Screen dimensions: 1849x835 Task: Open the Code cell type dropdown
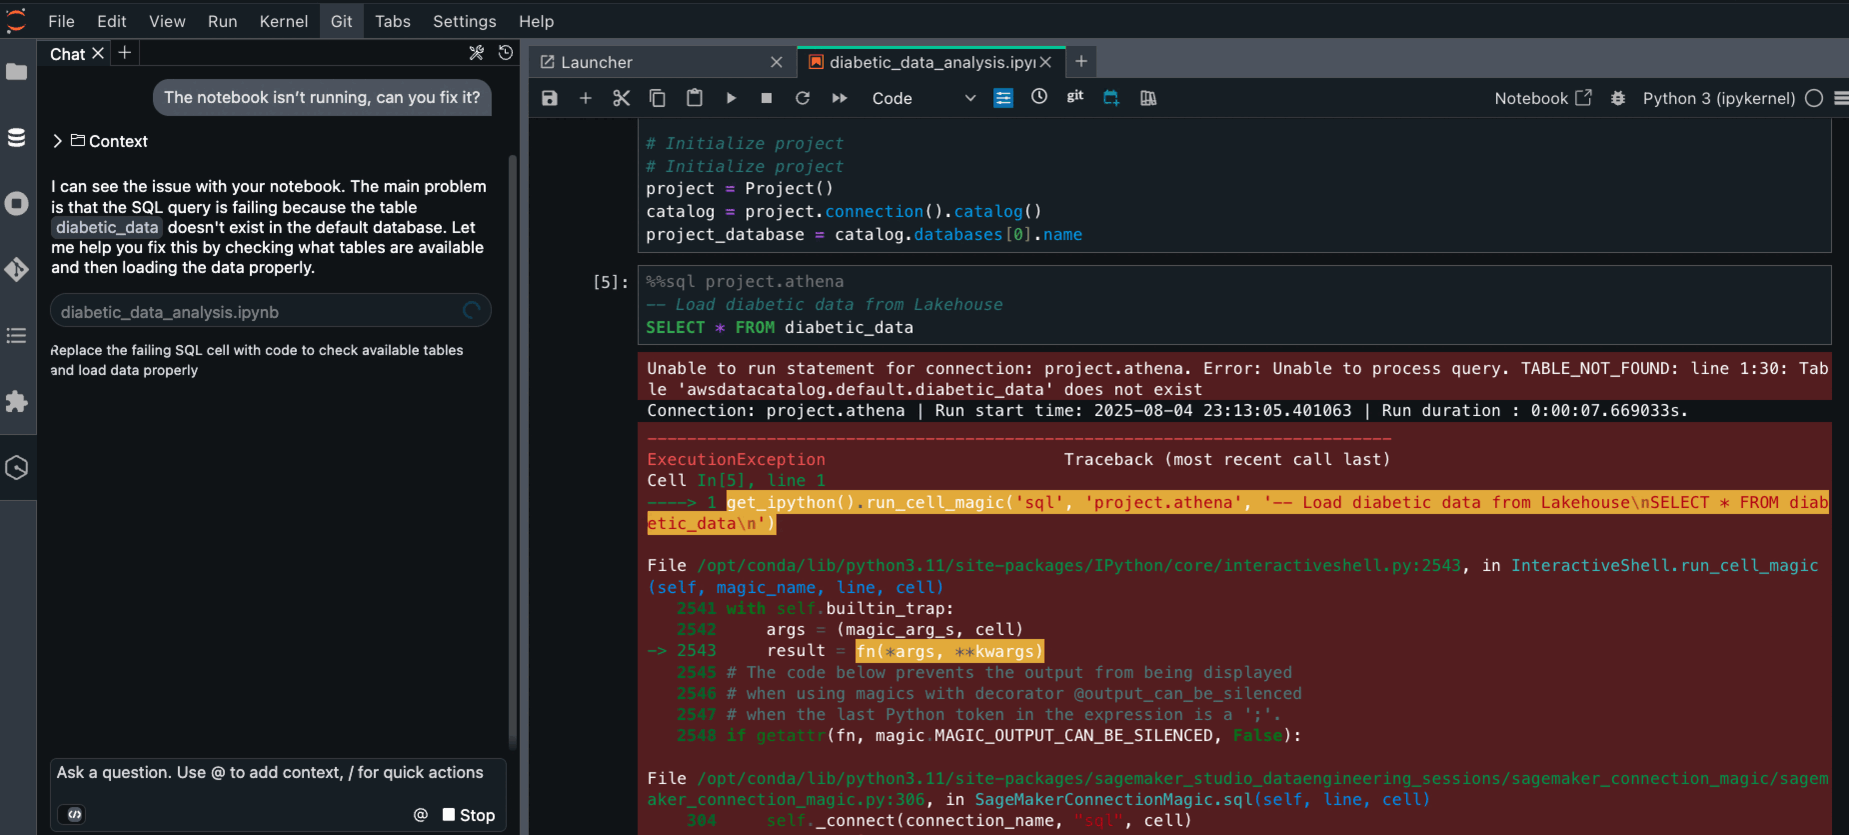[x=922, y=98]
